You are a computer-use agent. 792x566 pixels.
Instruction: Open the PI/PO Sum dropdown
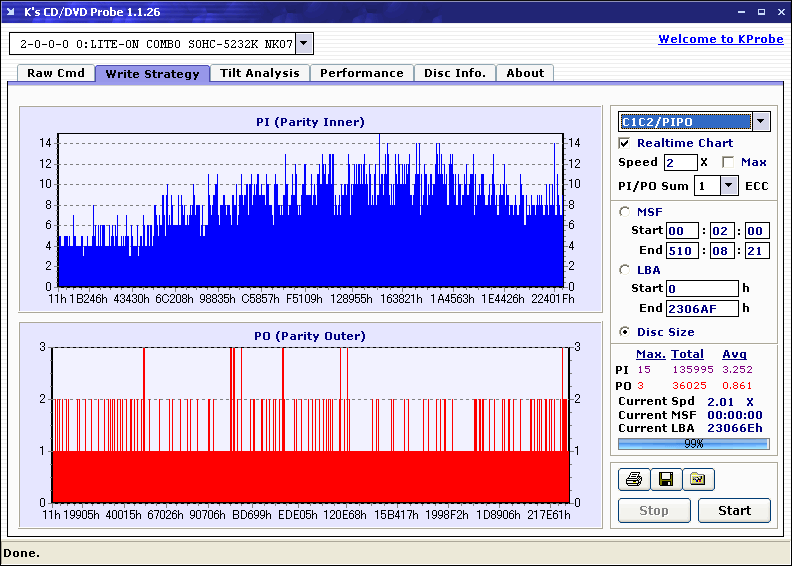pyautogui.click(x=728, y=186)
